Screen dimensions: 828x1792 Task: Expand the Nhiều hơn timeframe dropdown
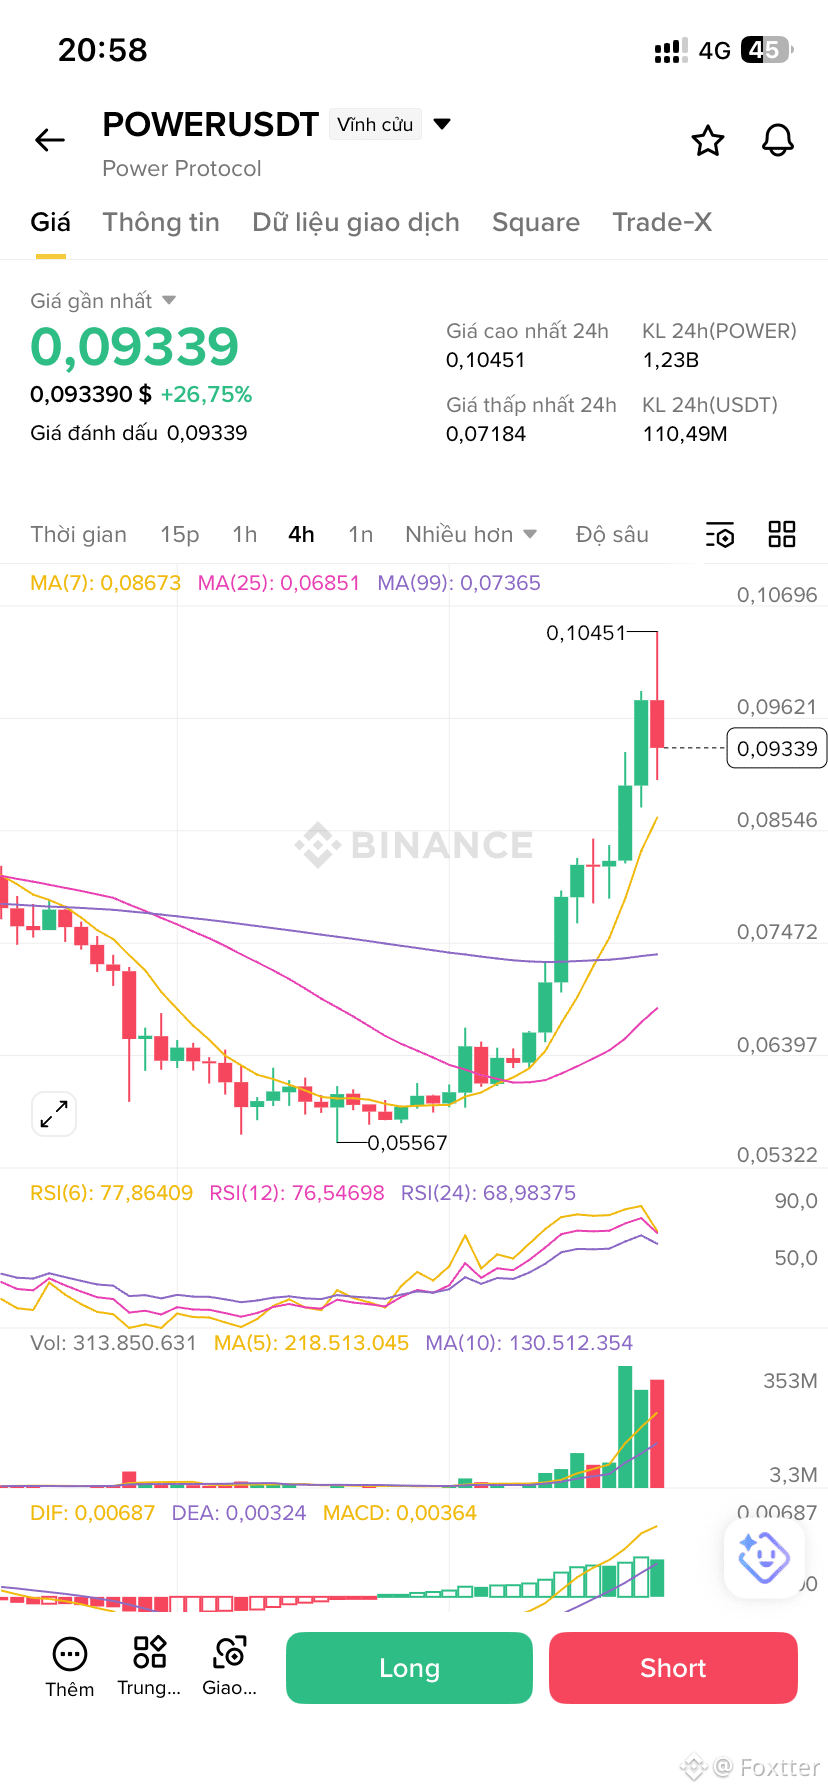click(x=471, y=535)
